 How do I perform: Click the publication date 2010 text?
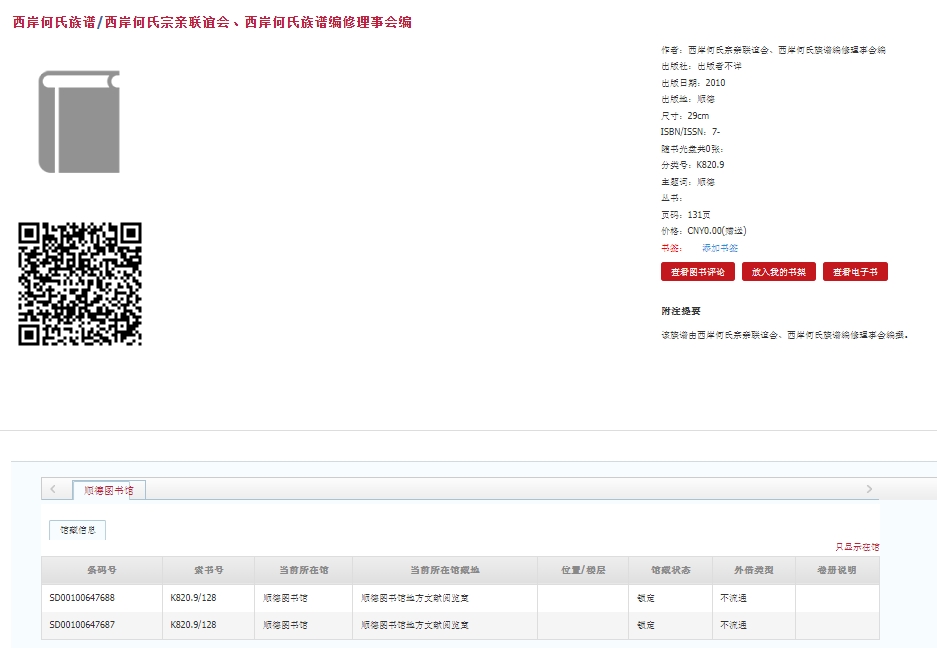point(715,82)
